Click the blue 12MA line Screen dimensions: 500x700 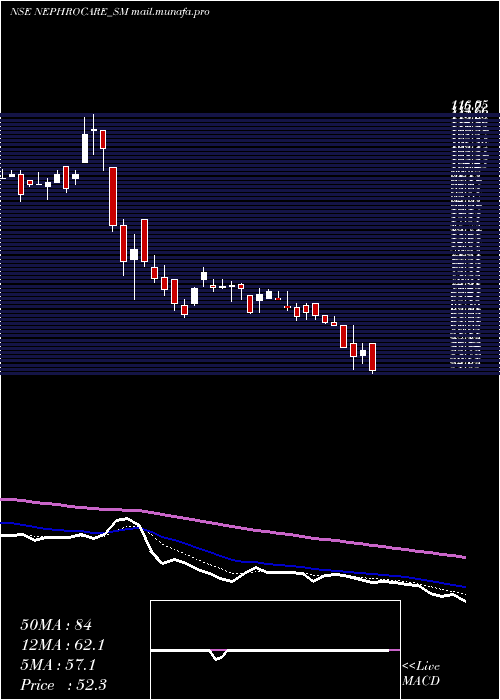pos(232,559)
